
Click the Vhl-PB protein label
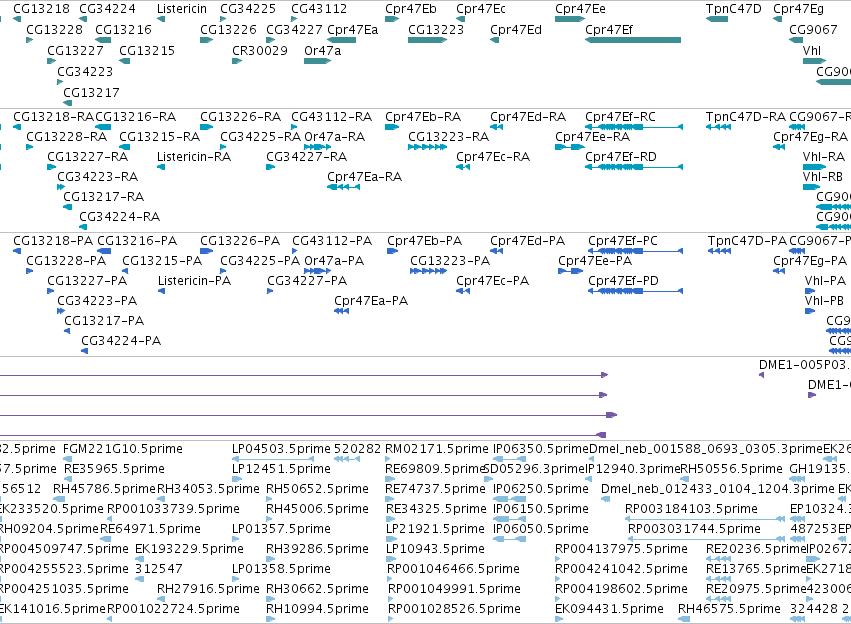[x=824, y=301]
